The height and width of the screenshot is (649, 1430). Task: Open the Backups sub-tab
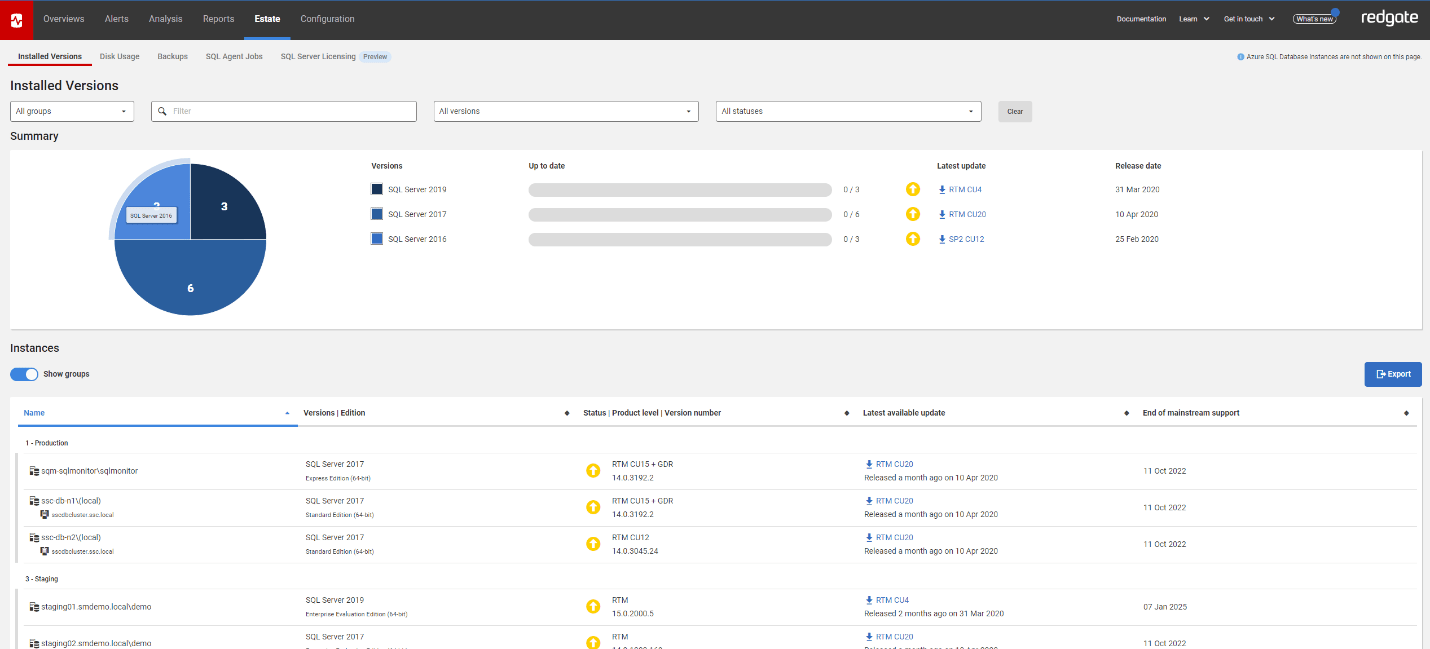(172, 57)
